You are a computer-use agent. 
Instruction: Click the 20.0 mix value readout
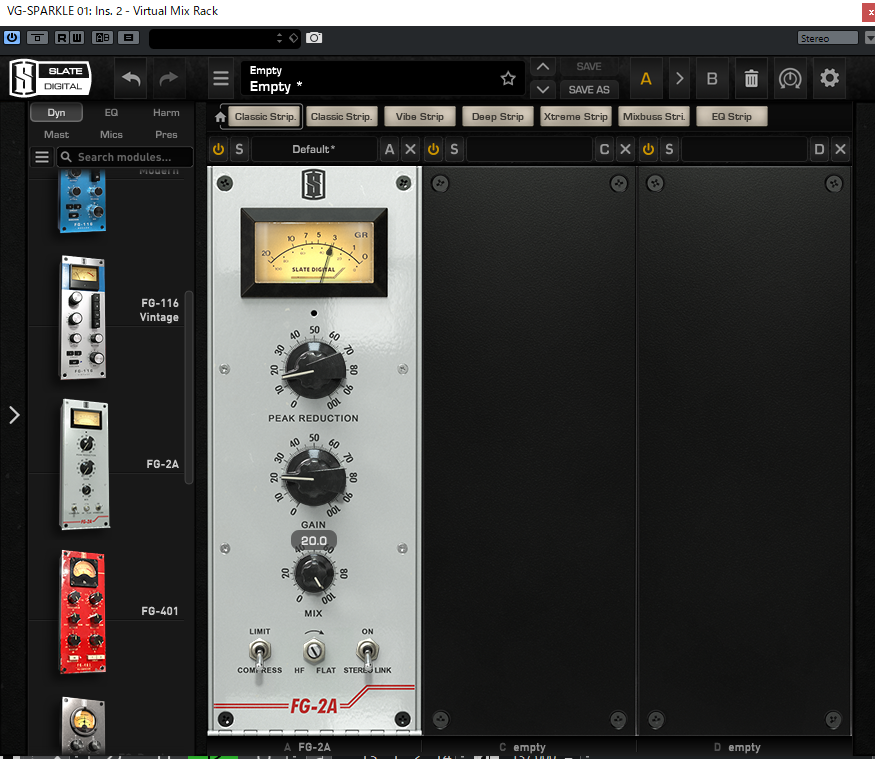pyautogui.click(x=314, y=540)
